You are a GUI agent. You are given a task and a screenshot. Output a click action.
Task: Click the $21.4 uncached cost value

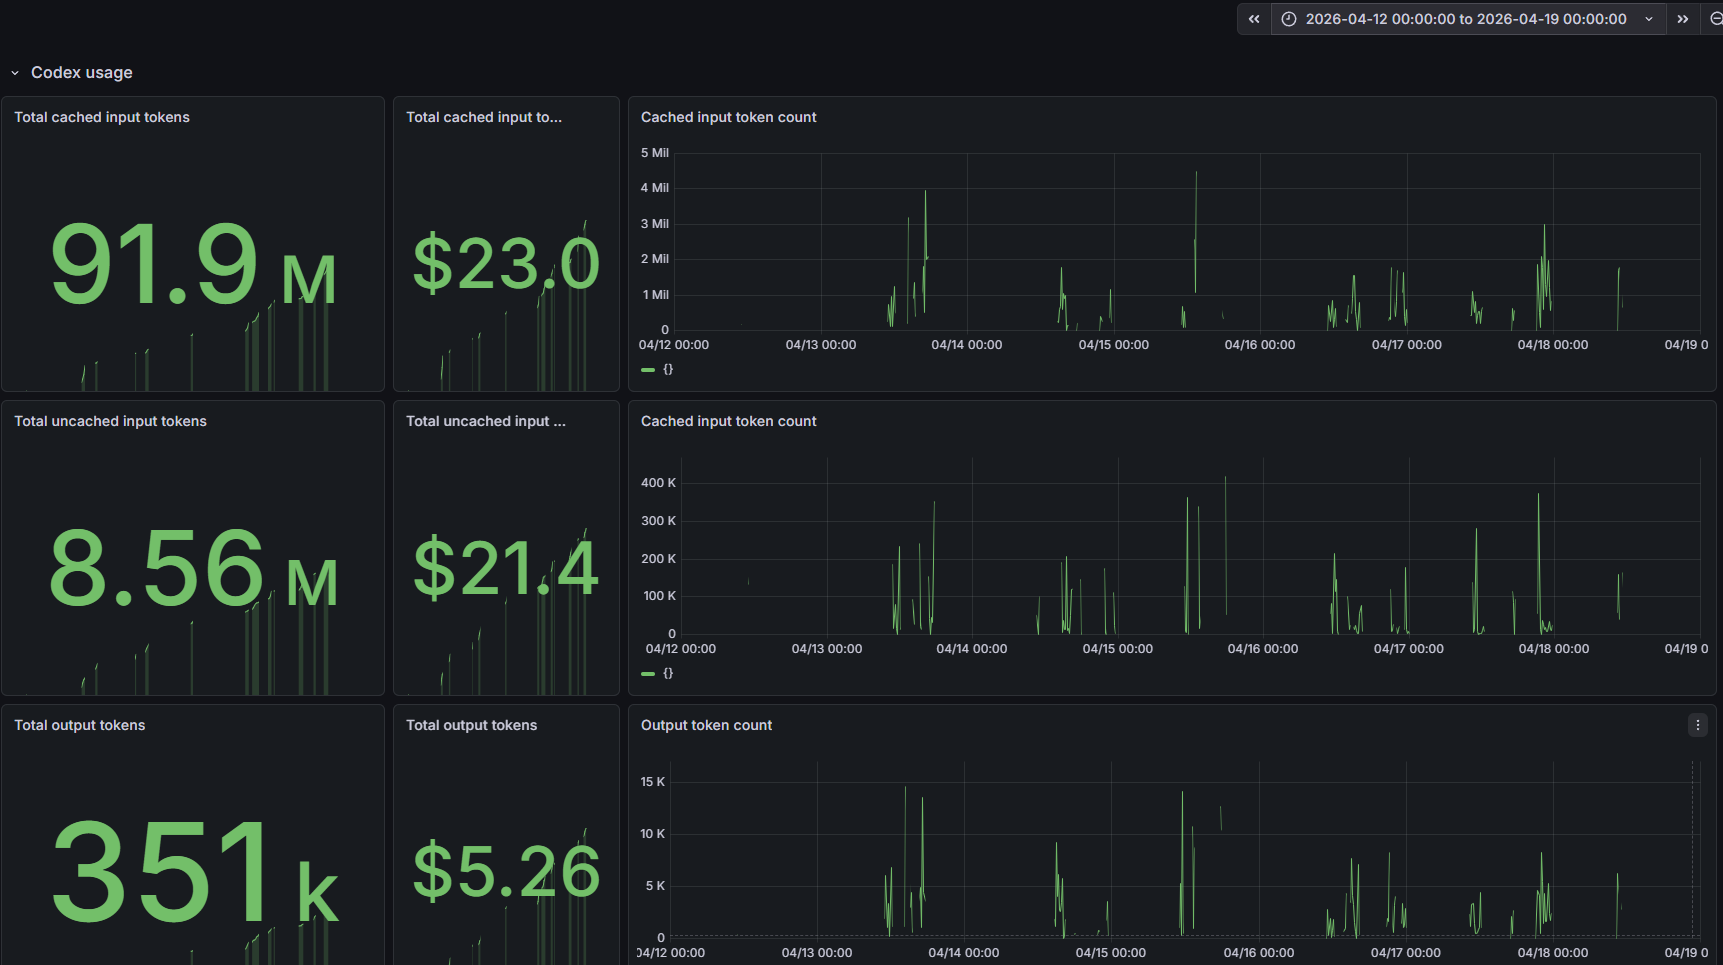point(506,569)
